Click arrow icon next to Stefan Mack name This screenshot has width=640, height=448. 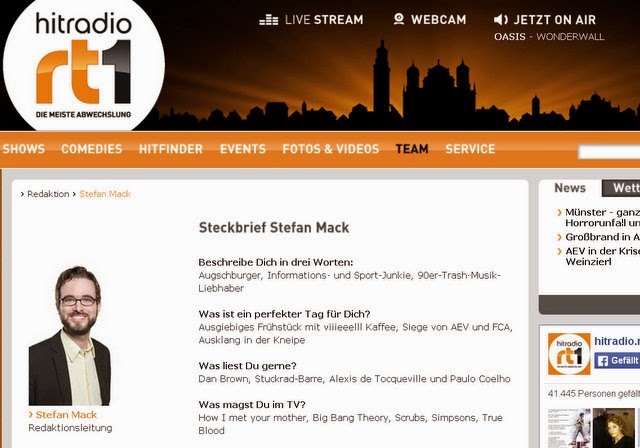click(x=31, y=415)
